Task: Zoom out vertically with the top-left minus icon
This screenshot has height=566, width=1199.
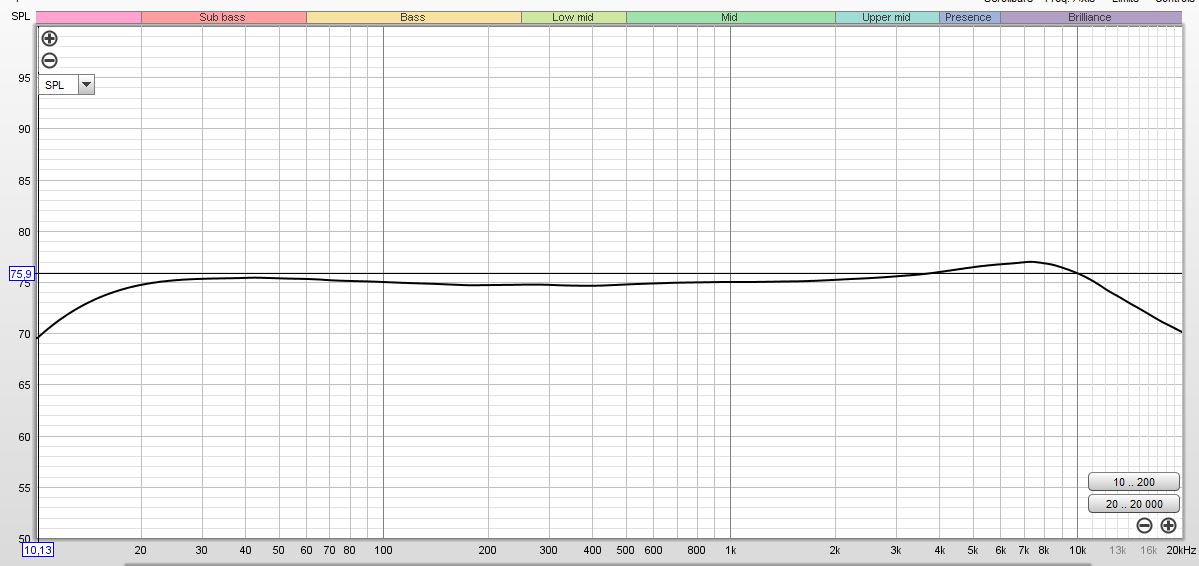Action: 49,60
